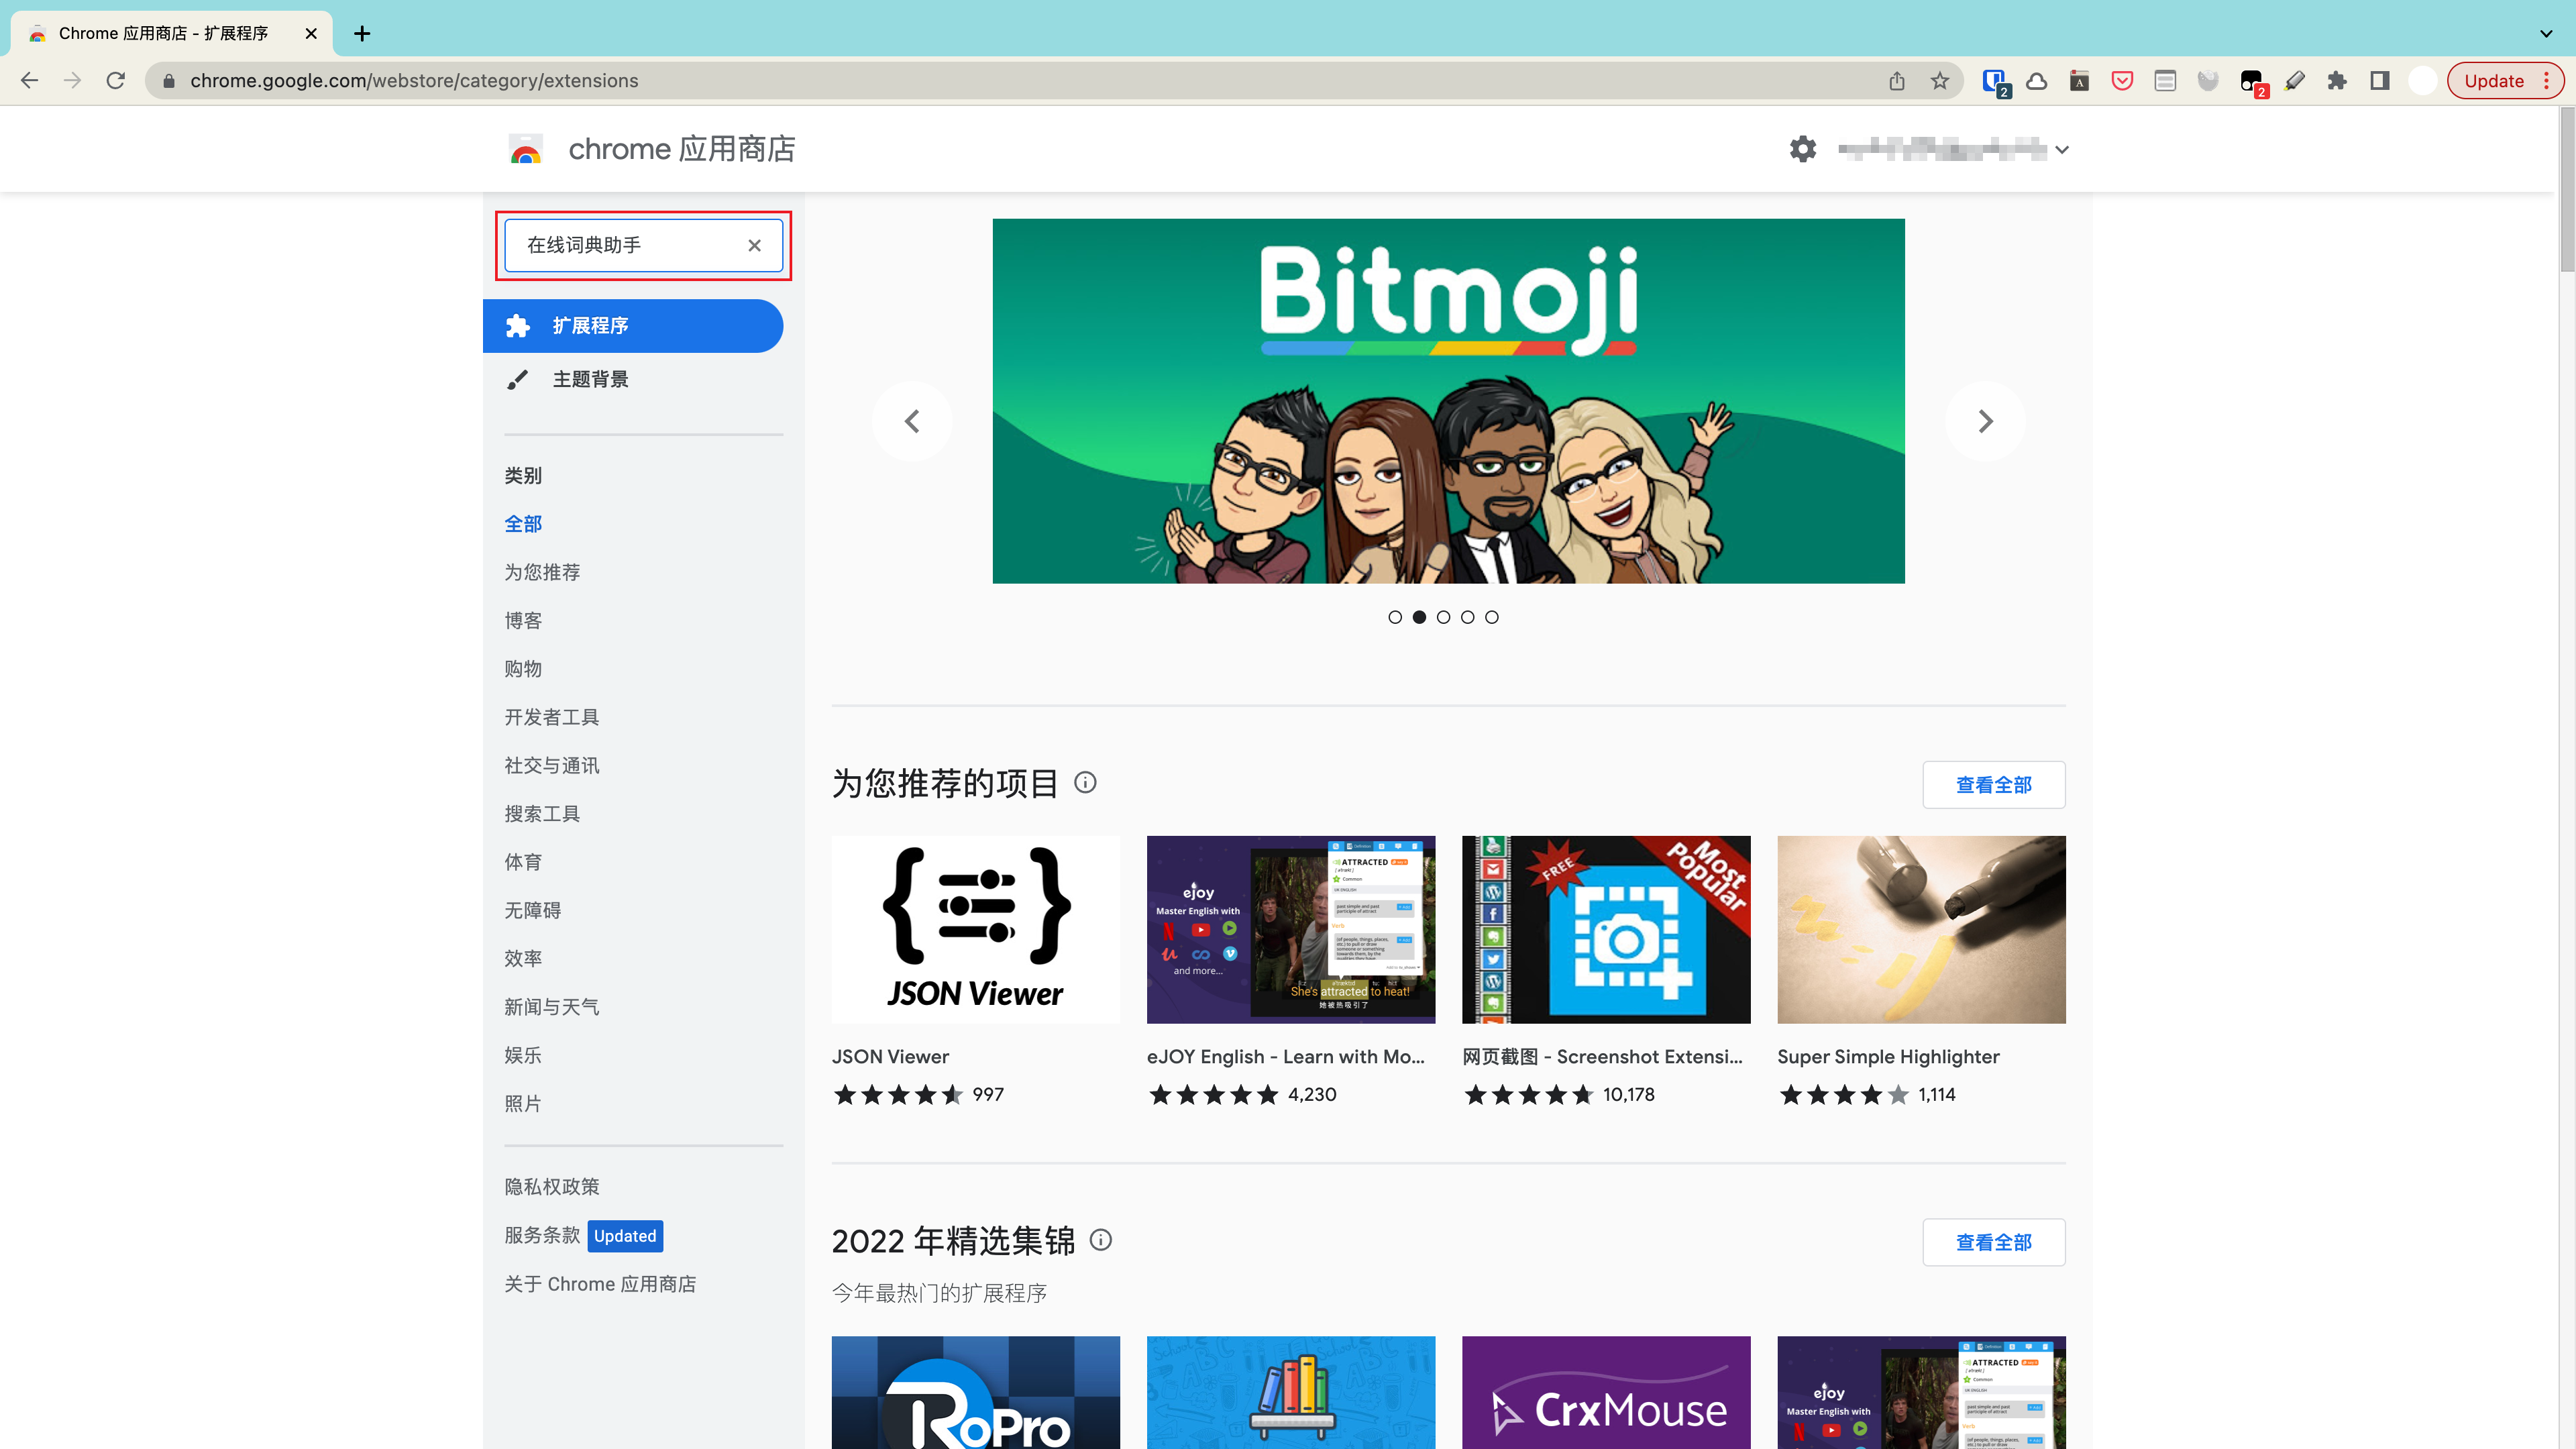This screenshot has height=1449, width=2576.
Task: Open the Extensions puzzle piece menu
Action: [x=2337, y=81]
